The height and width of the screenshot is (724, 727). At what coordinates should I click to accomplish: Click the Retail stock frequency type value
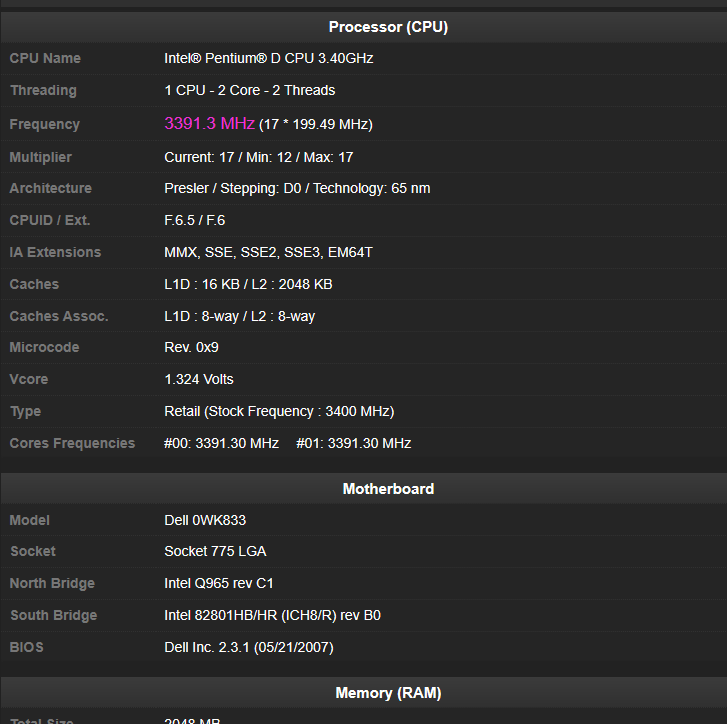pos(279,411)
